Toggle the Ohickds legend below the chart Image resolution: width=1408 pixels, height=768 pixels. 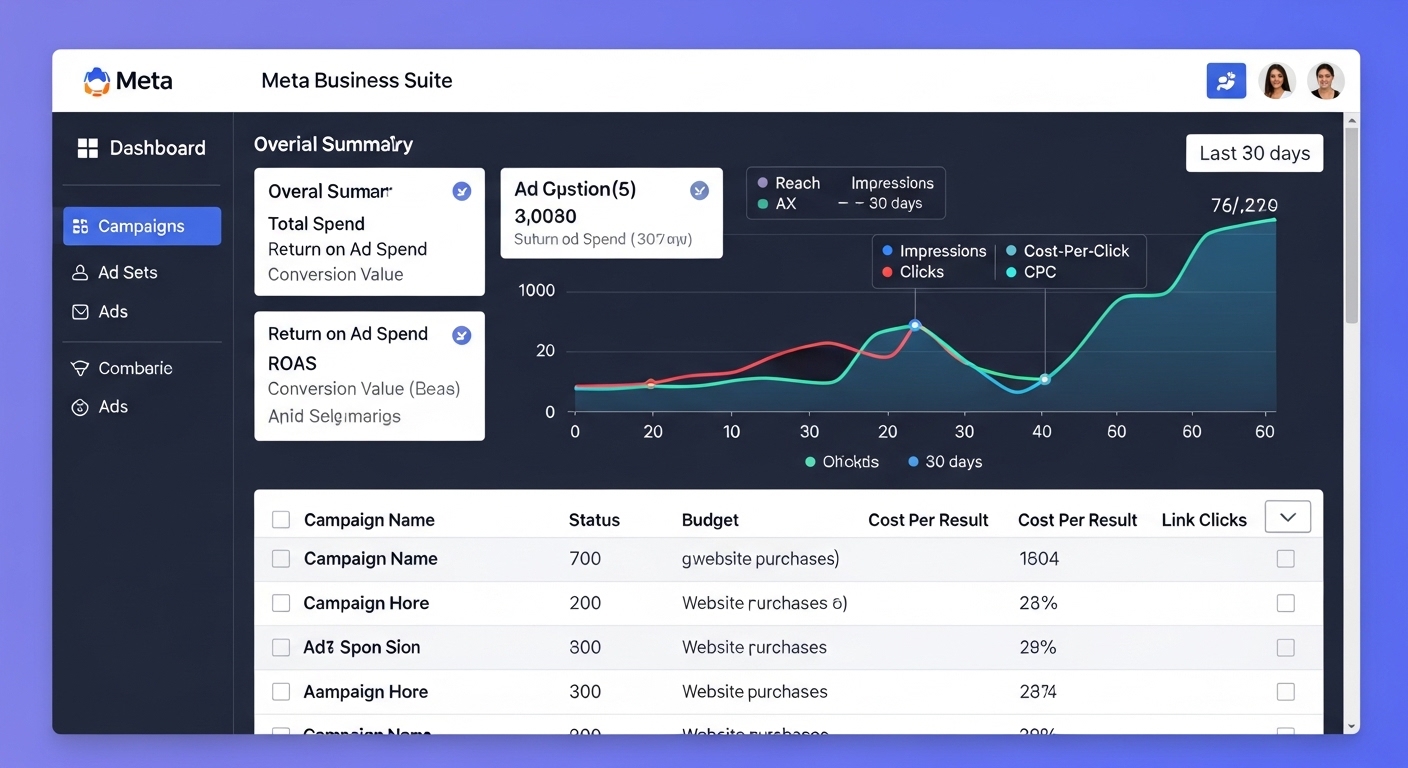[842, 462]
